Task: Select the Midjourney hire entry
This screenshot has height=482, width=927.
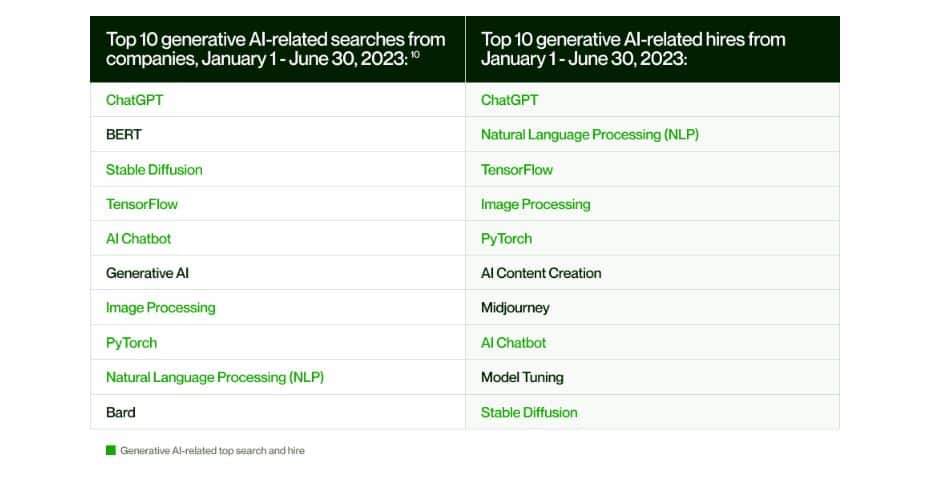Action: (x=515, y=308)
